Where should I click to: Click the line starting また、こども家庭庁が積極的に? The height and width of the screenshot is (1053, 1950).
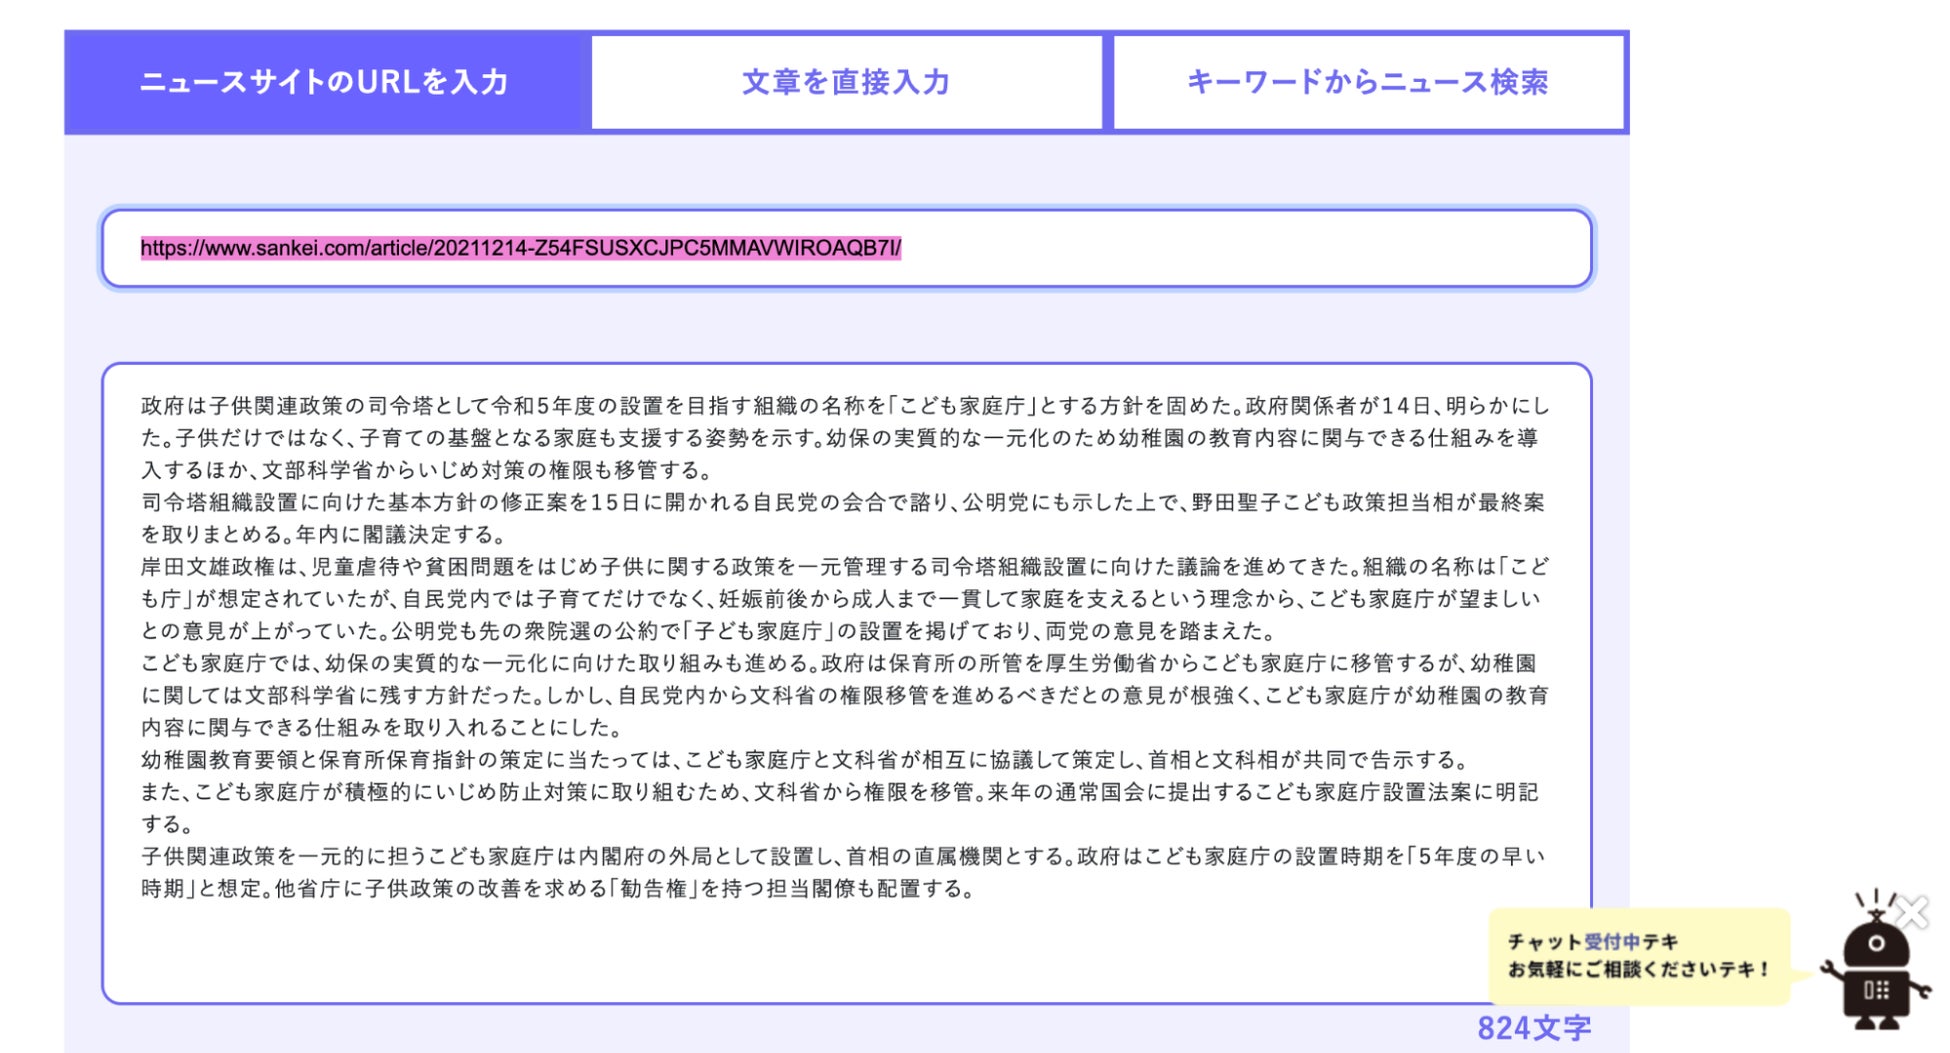(840, 792)
